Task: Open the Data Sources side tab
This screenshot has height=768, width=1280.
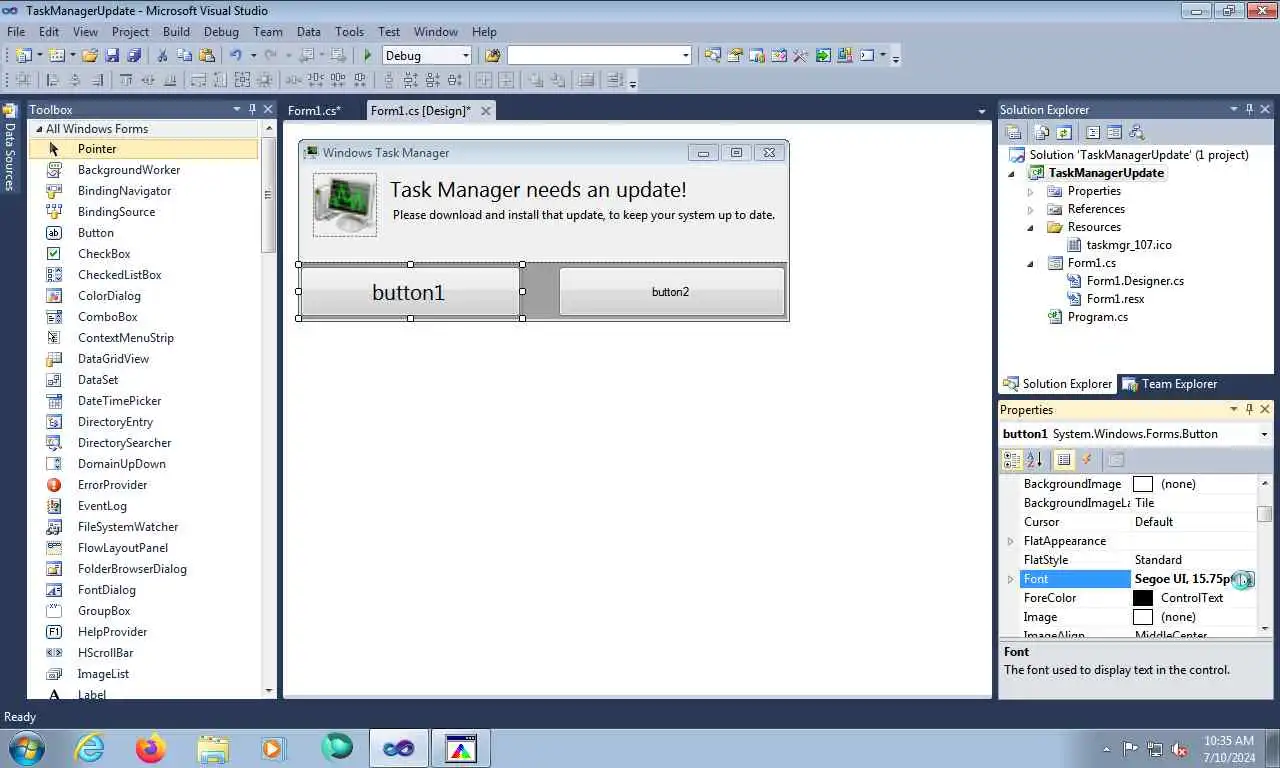Action: [9, 147]
